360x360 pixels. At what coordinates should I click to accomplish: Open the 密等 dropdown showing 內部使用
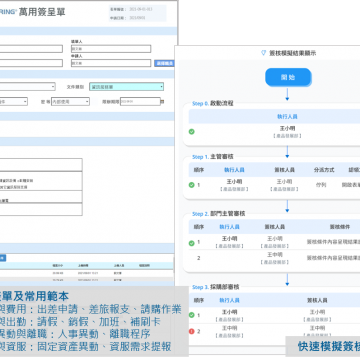[x=70, y=102]
